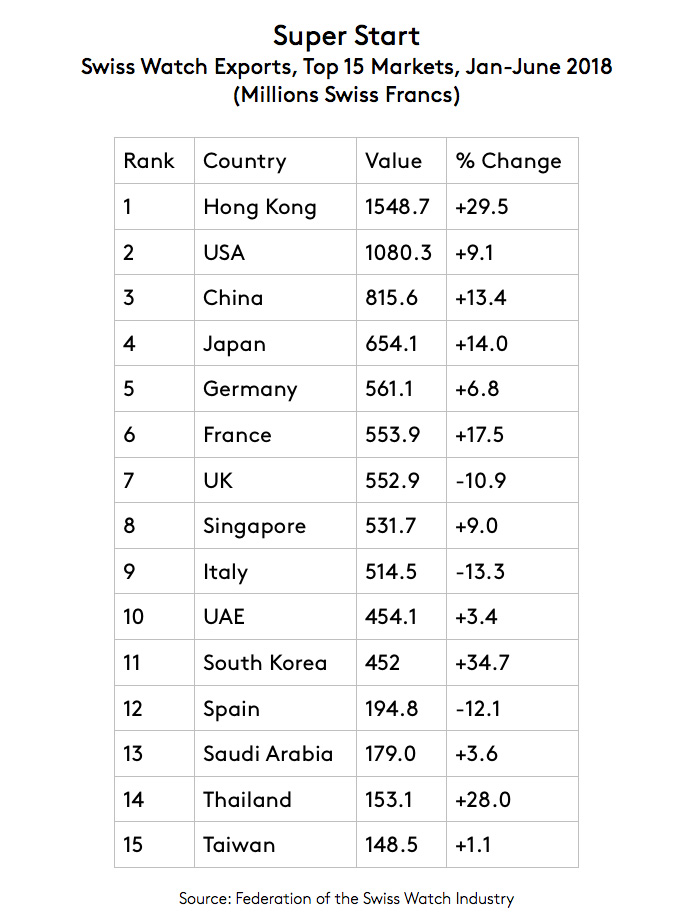Viewport: 687px width, 915px height.
Task: Select the Value column header
Action: (x=393, y=161)
